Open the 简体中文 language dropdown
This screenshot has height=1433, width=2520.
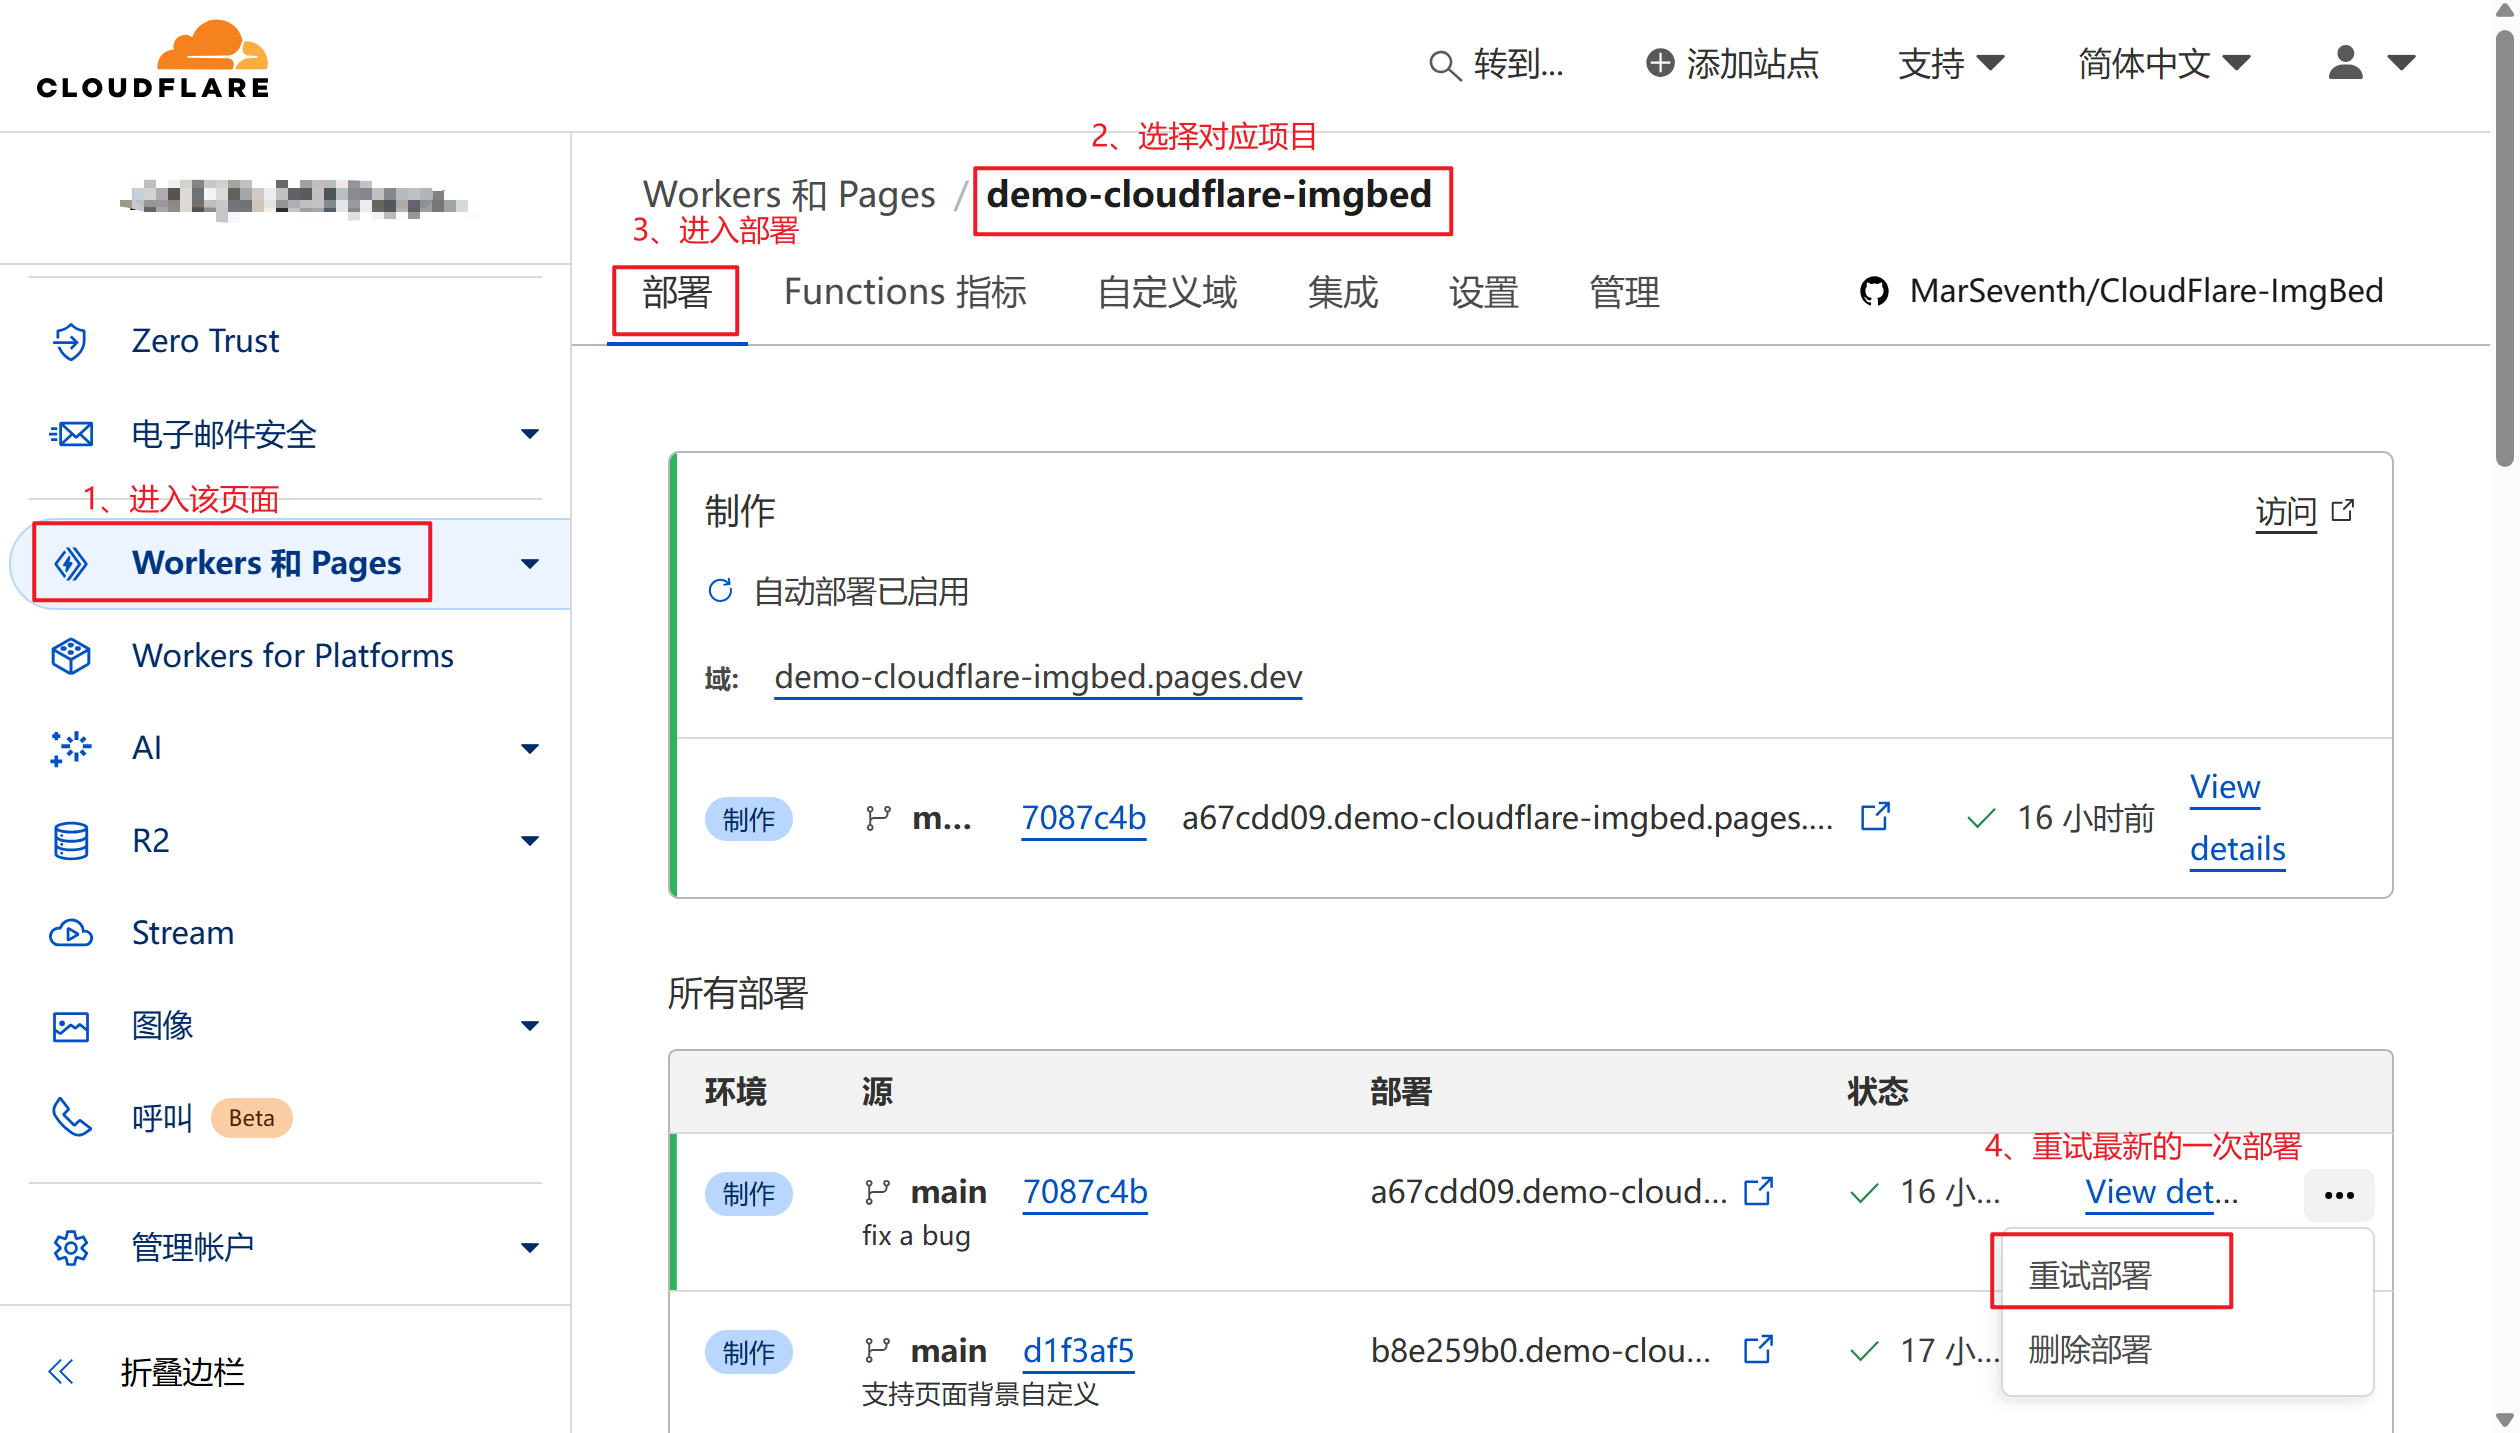pos(2163,64)
